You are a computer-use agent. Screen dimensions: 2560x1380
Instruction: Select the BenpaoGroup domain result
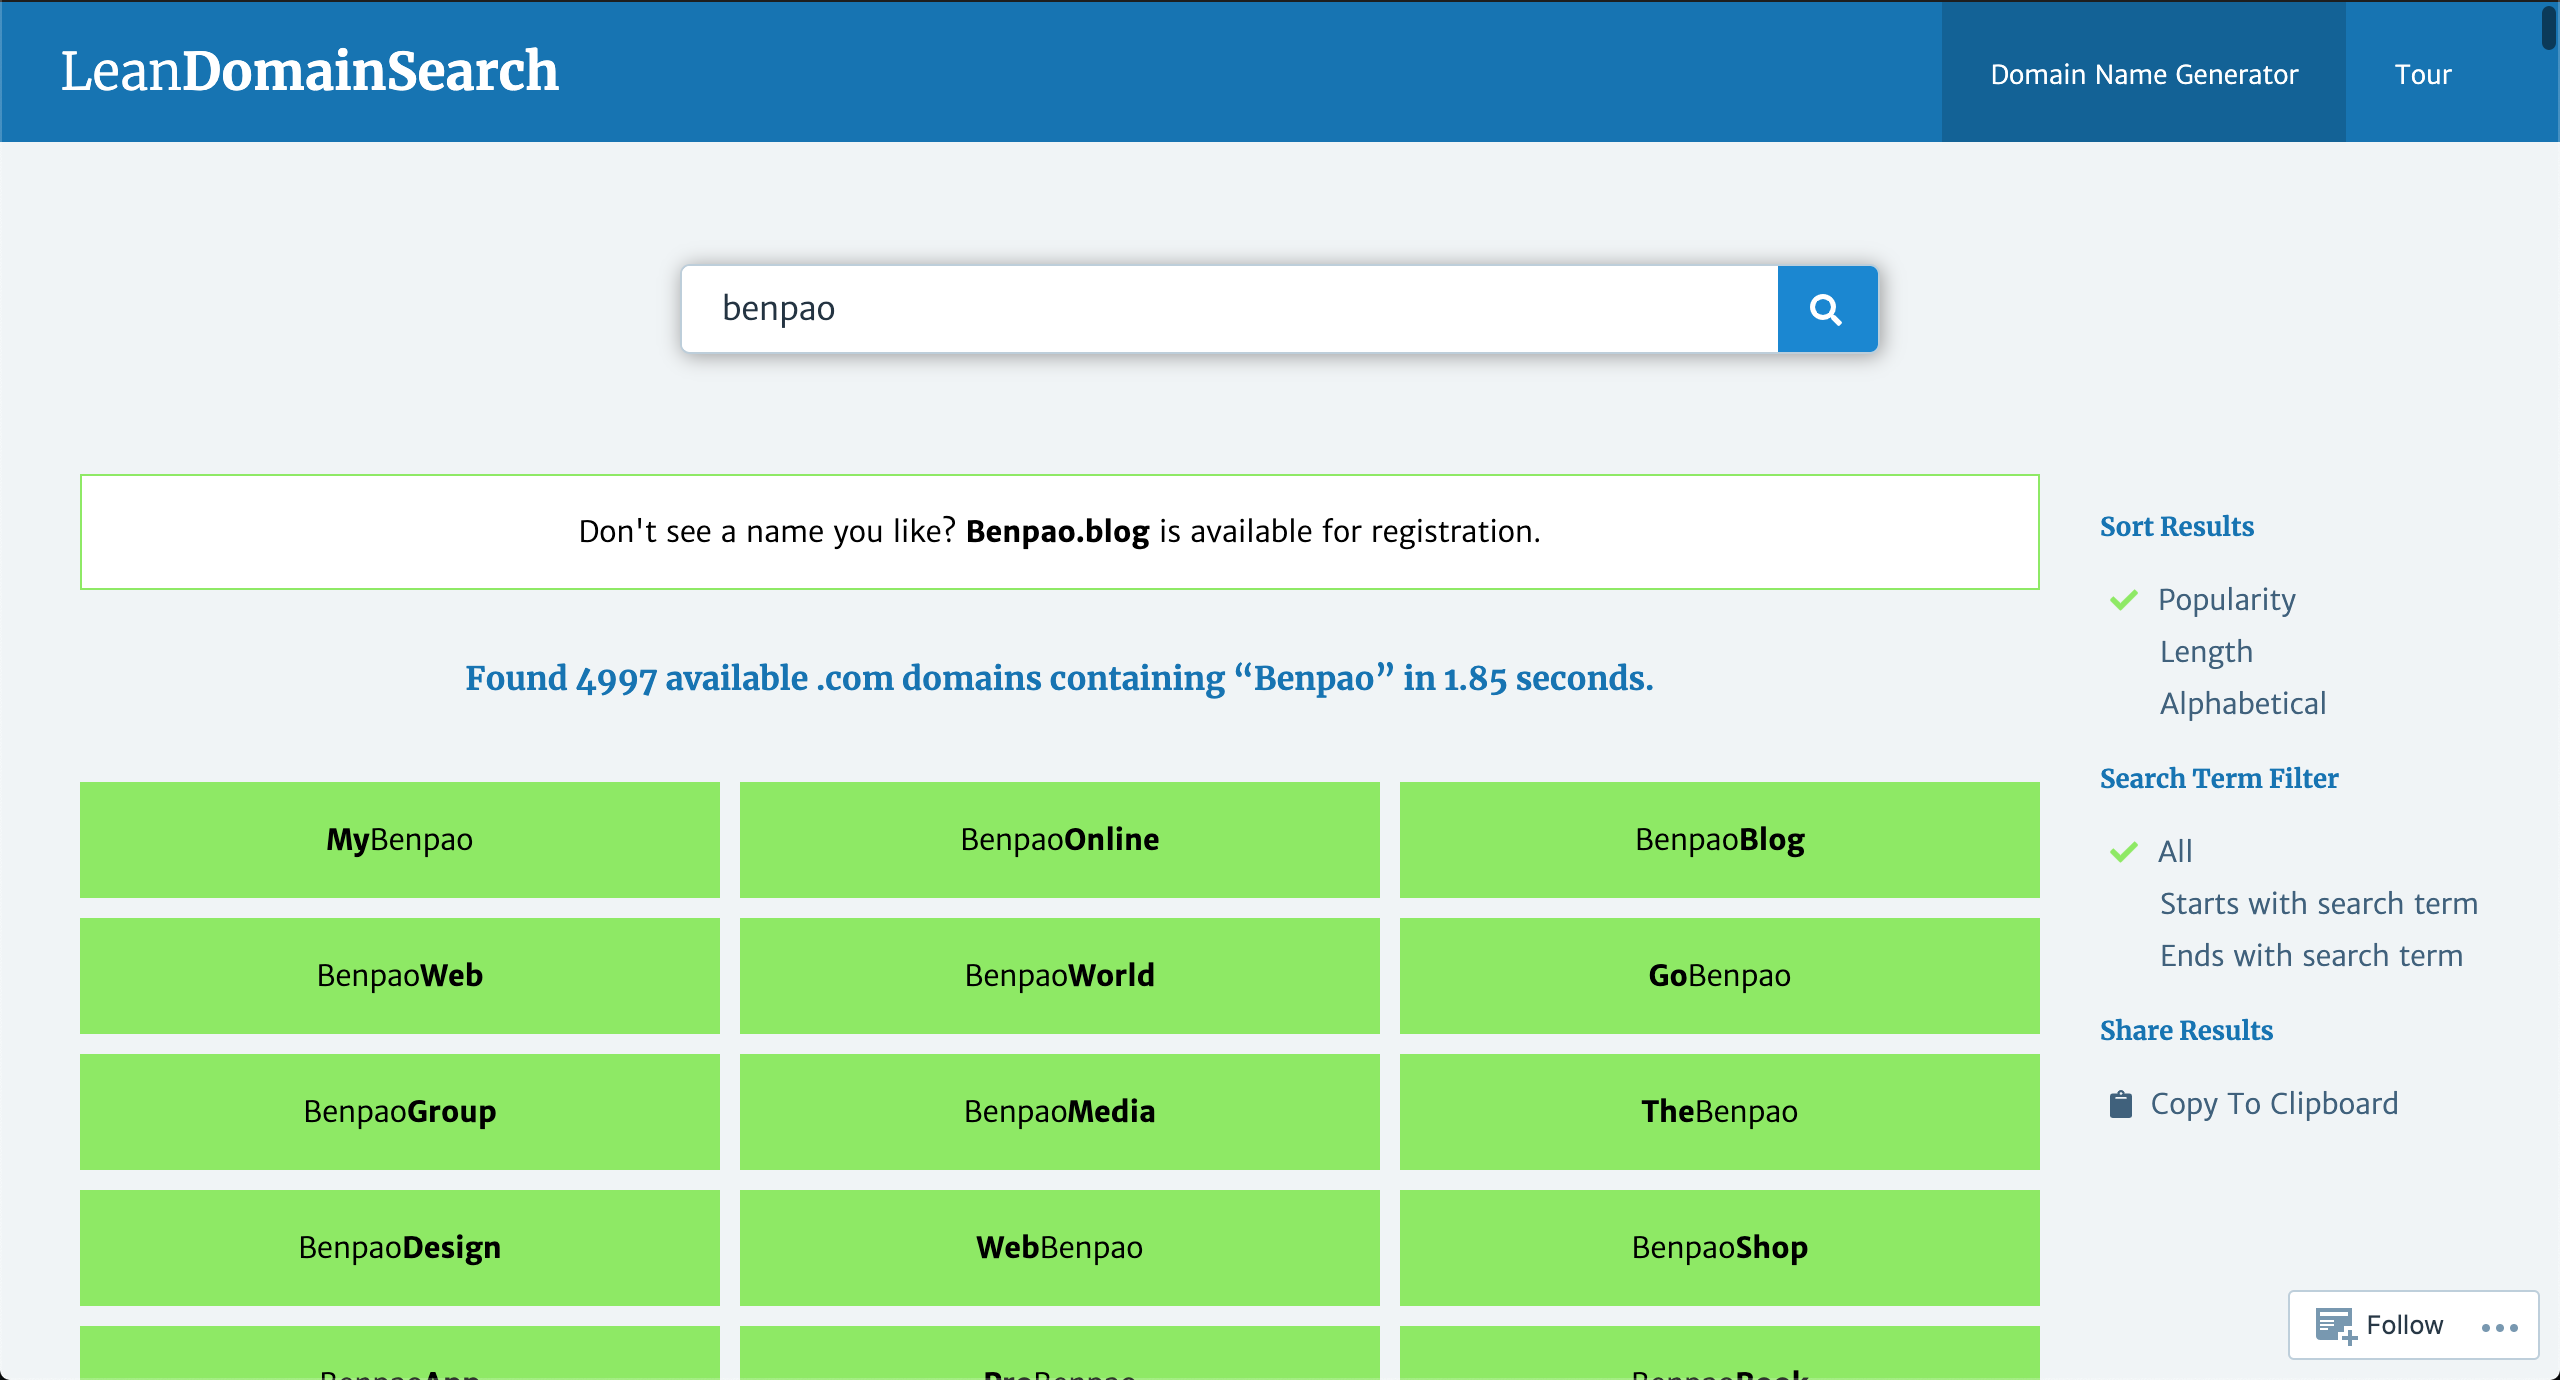[x=400, y=1112]
